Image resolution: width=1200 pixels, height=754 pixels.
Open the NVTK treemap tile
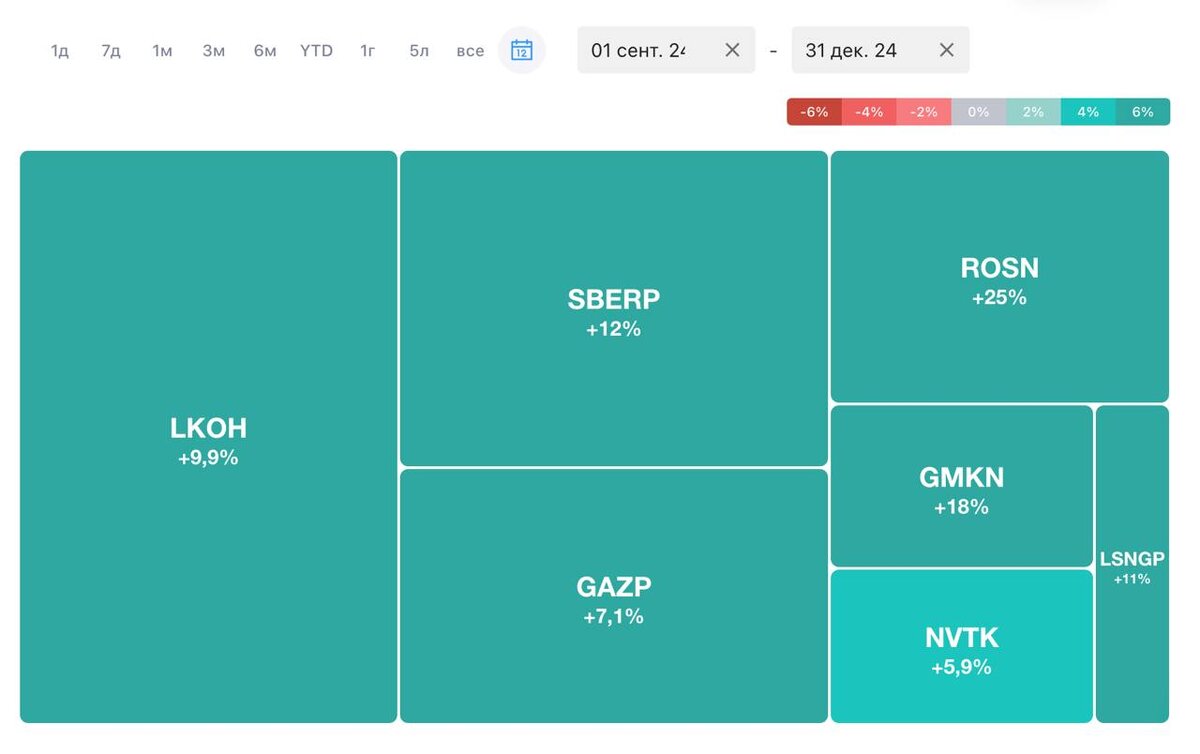click(961, 646)
